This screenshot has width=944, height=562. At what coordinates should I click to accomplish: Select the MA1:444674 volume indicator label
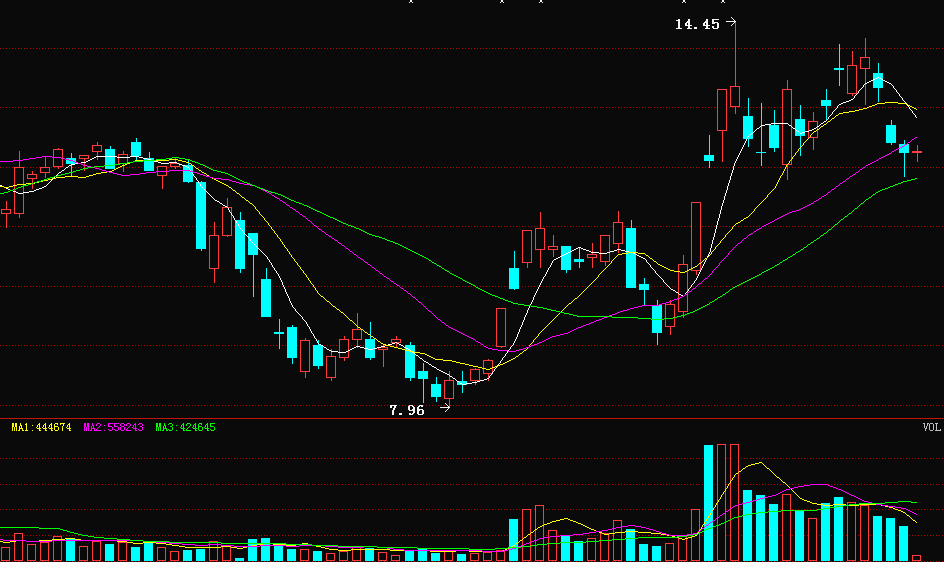click(41, 428)
